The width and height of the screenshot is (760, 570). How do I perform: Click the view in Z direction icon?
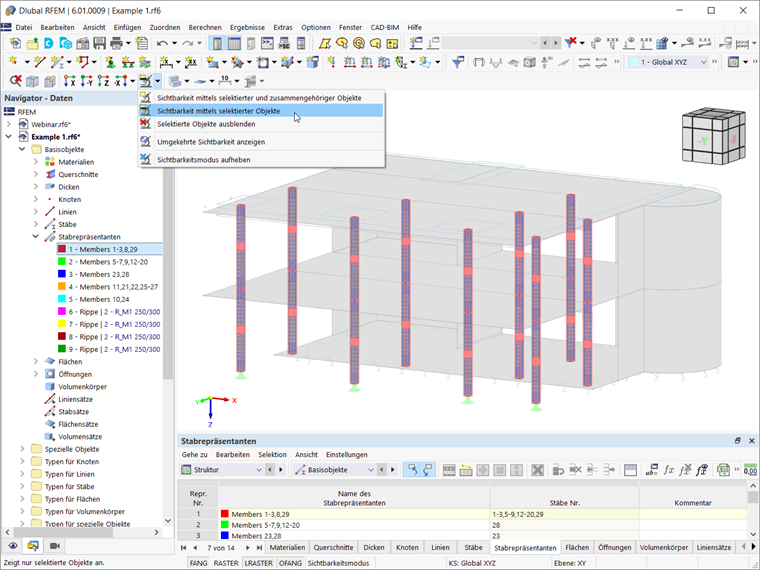pyautogui.click(x=103, y=81)
